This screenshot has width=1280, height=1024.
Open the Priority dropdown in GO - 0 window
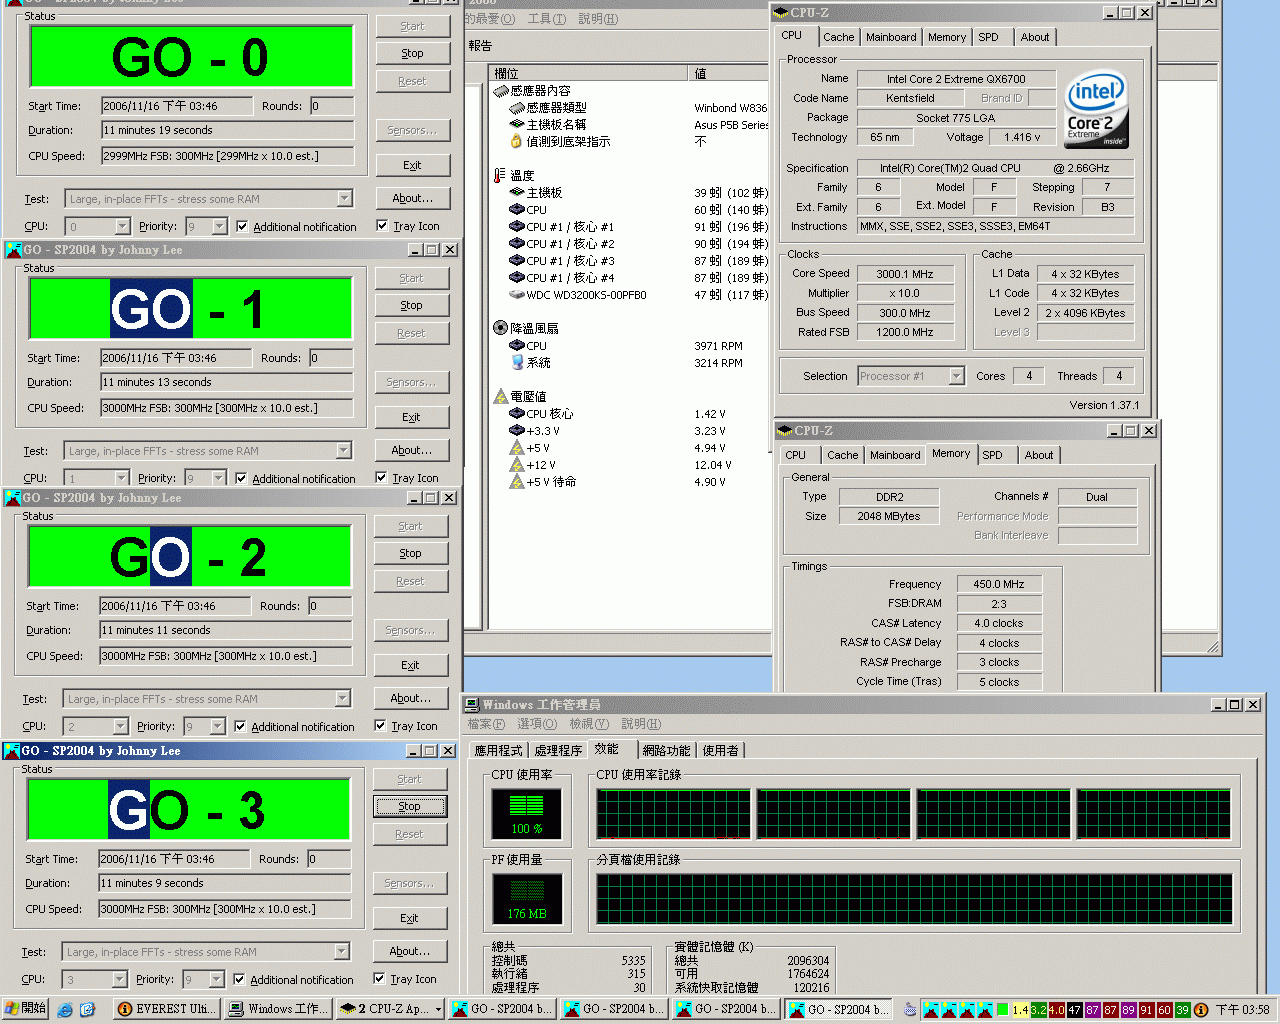click(219, 227)
